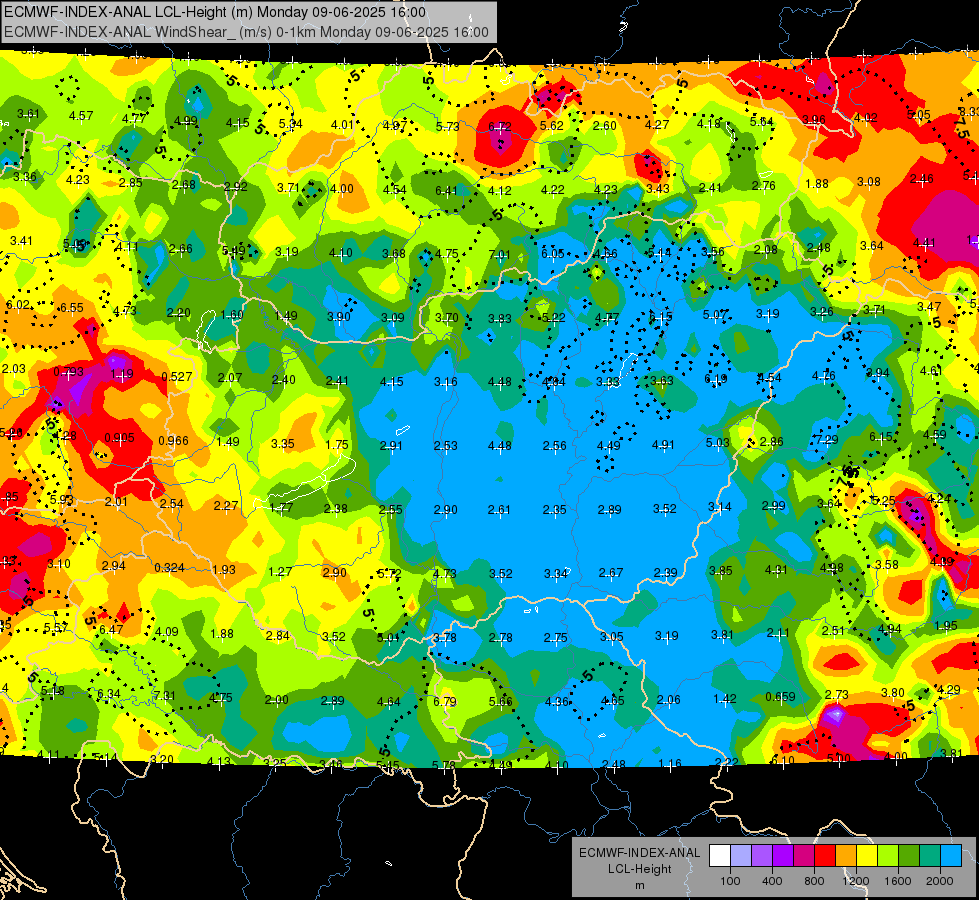
Task: Click the LCL-Height label in legend
Action: coord(640,869)
